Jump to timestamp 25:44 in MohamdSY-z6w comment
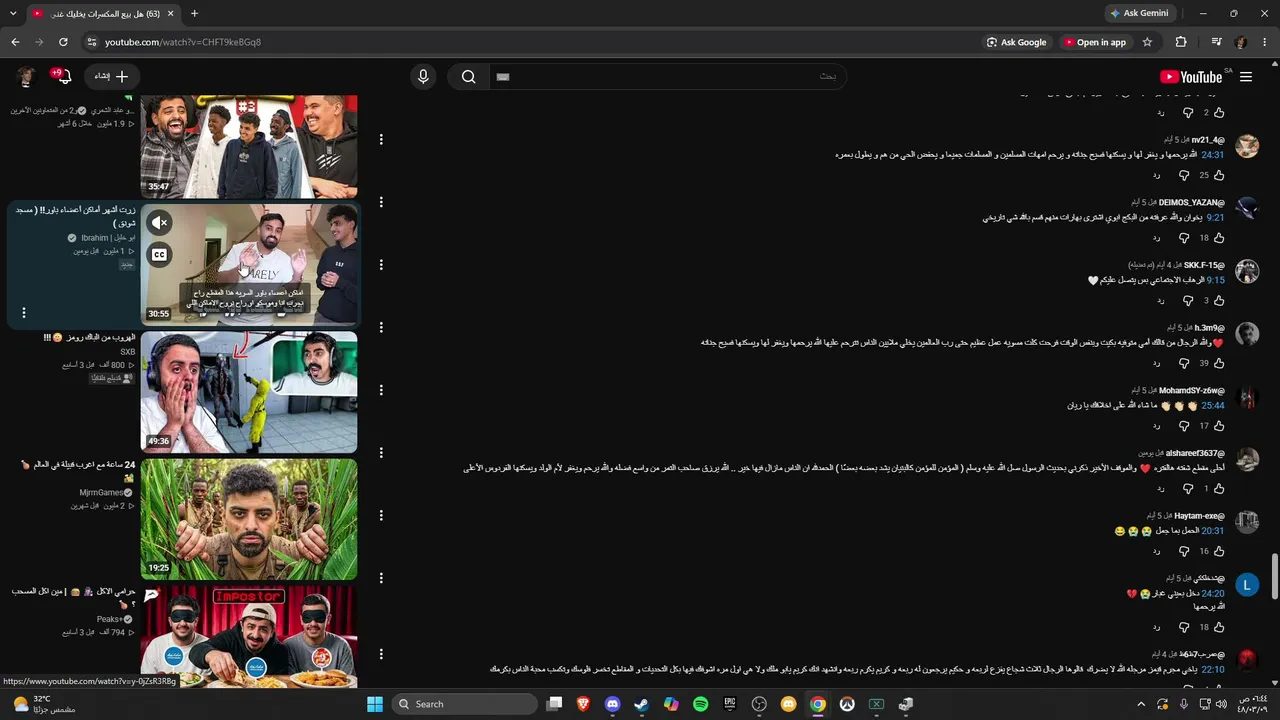 [1212, 405]
